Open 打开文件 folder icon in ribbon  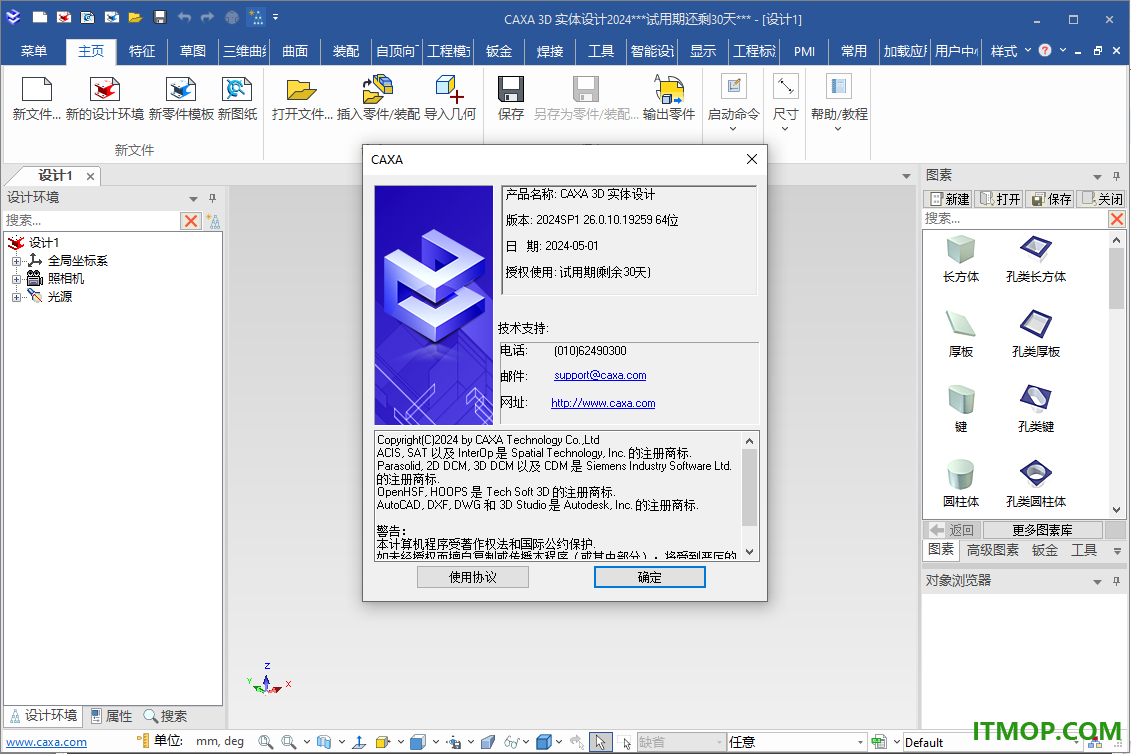pos(302,90)
